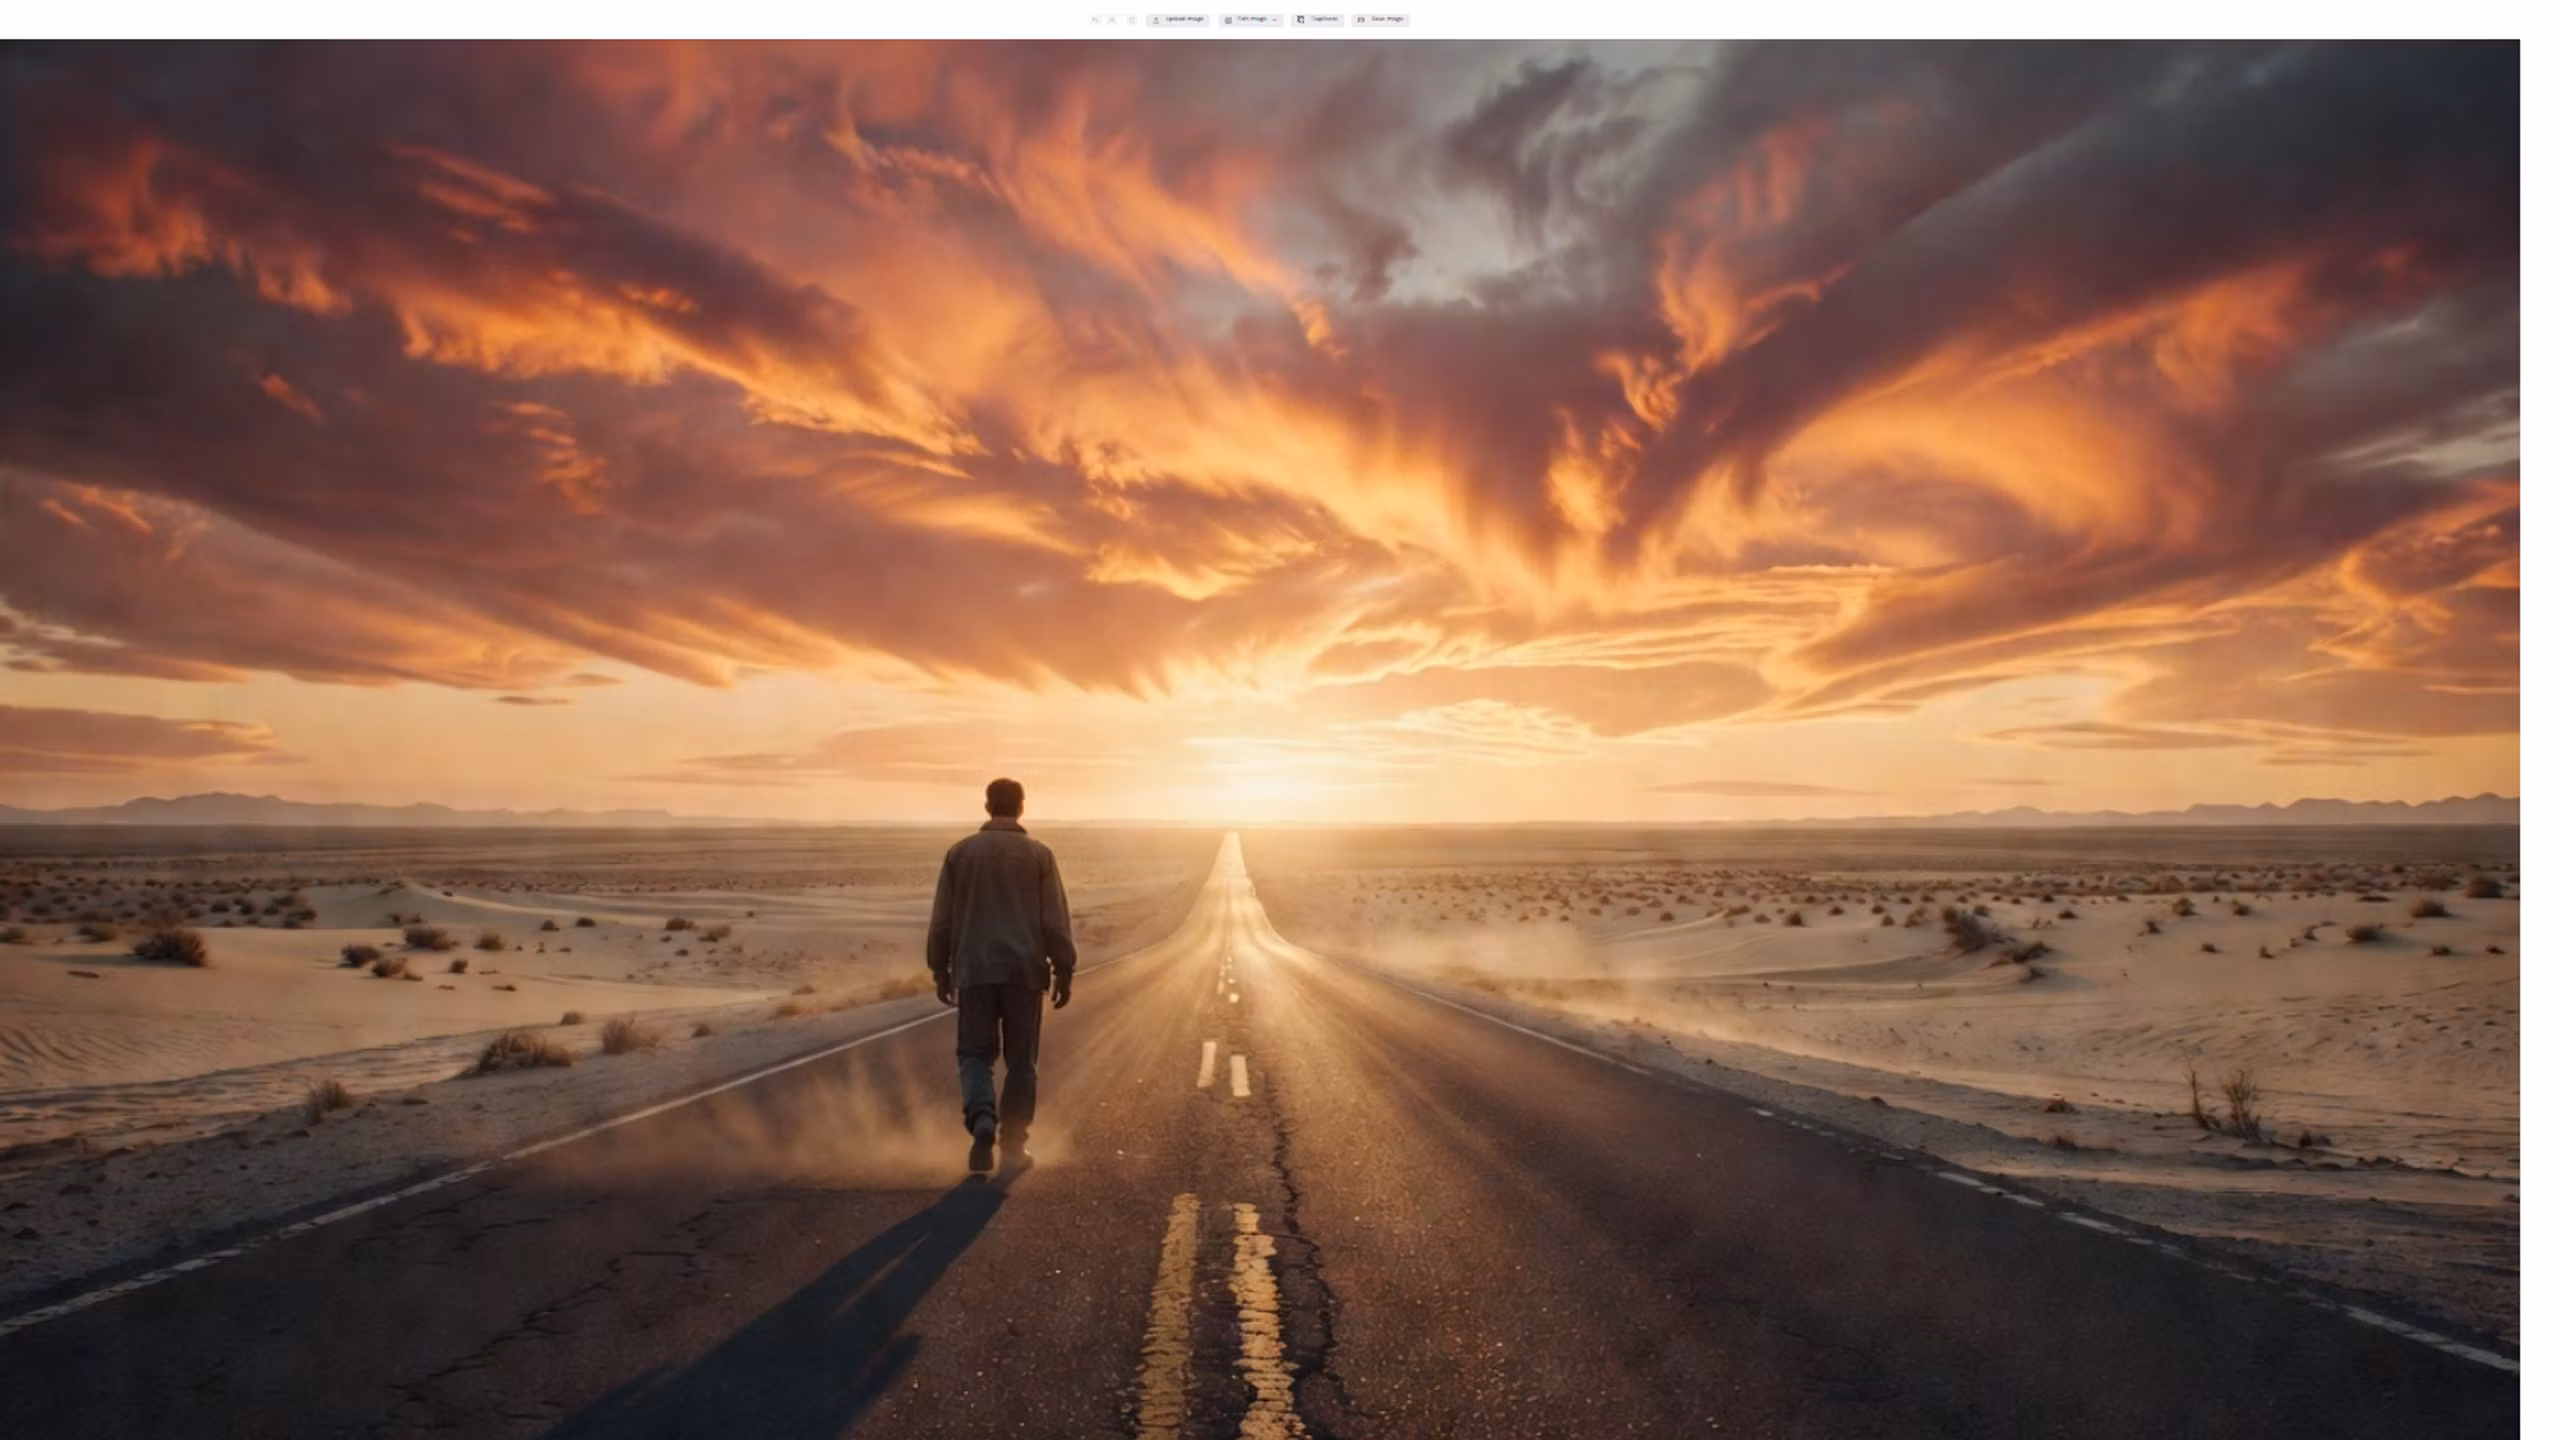Image resolution: width=2560 pixels, height=1440 pixels.
Task: Click the Duplicate button
Action: pos(1317,19)
